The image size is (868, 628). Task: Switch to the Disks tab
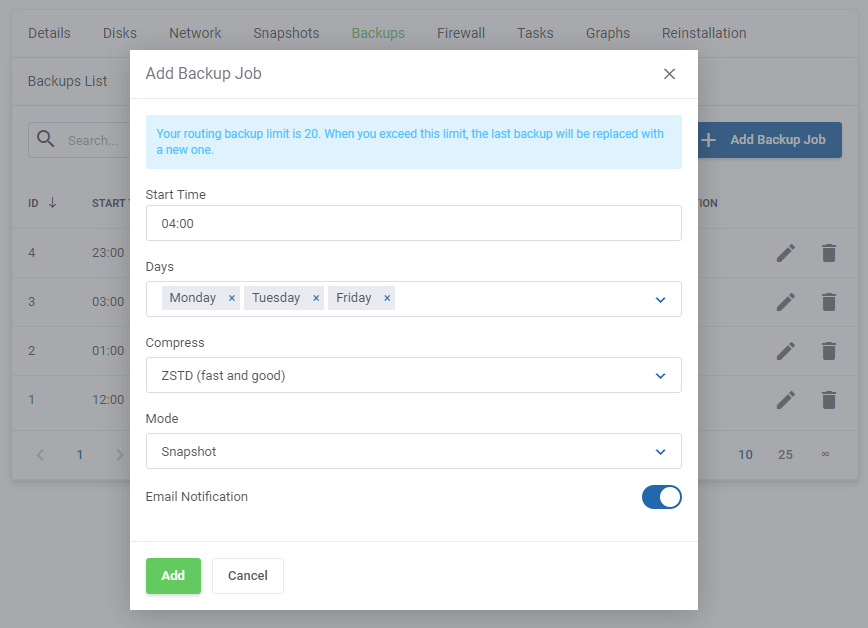120,33
